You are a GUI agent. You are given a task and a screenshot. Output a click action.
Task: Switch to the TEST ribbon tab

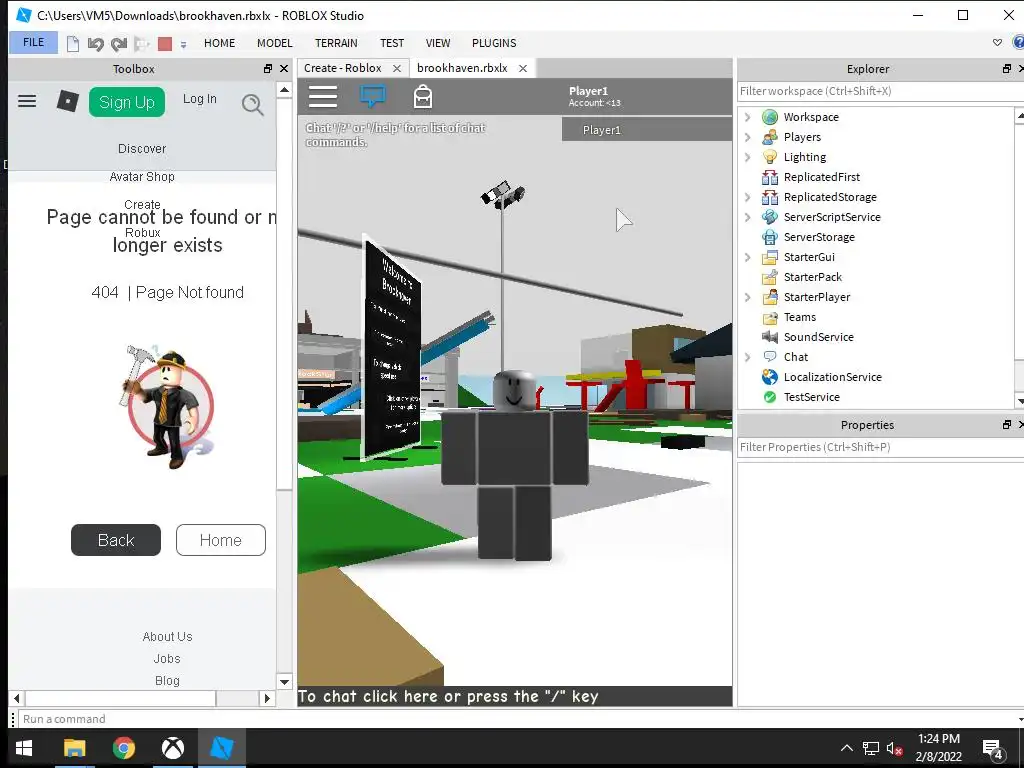392,43
